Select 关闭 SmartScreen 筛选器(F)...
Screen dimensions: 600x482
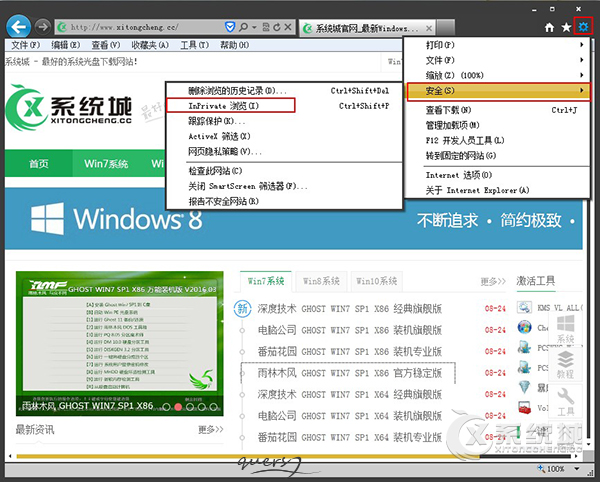(284, 186)
